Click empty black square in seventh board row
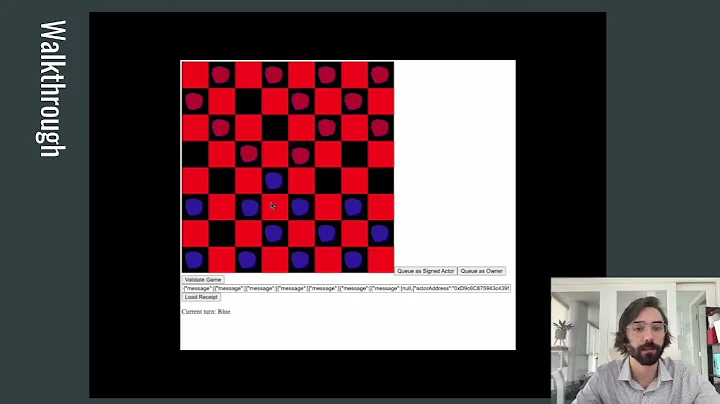 click(x=222, y=233)
